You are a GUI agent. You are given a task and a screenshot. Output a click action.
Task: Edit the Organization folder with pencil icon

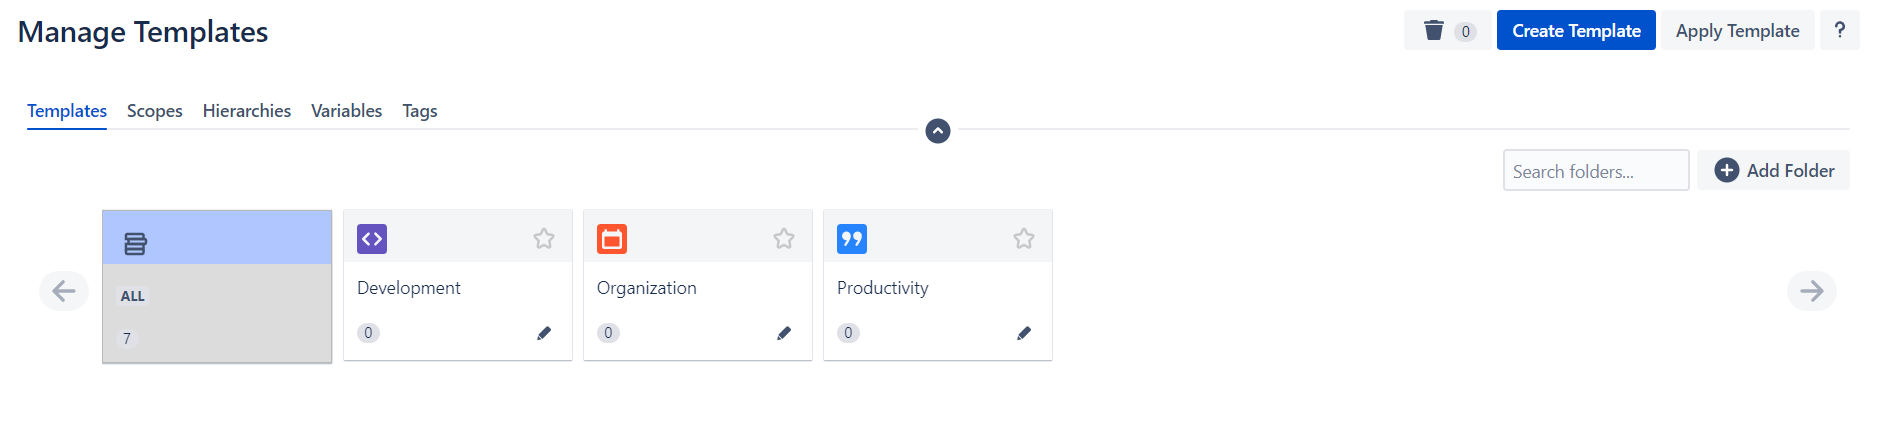tap(784, 333)
